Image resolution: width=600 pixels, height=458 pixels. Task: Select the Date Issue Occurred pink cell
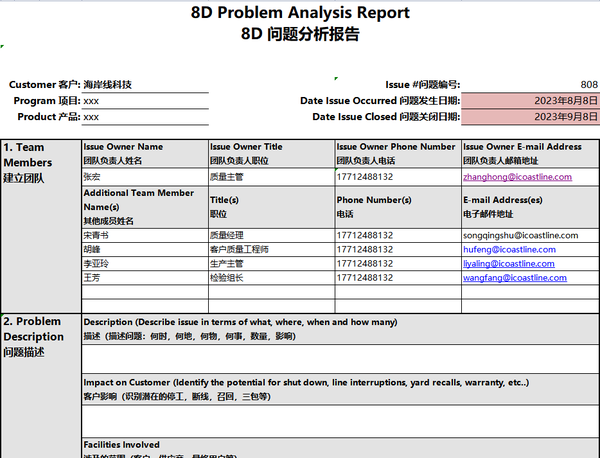[530, 101]
